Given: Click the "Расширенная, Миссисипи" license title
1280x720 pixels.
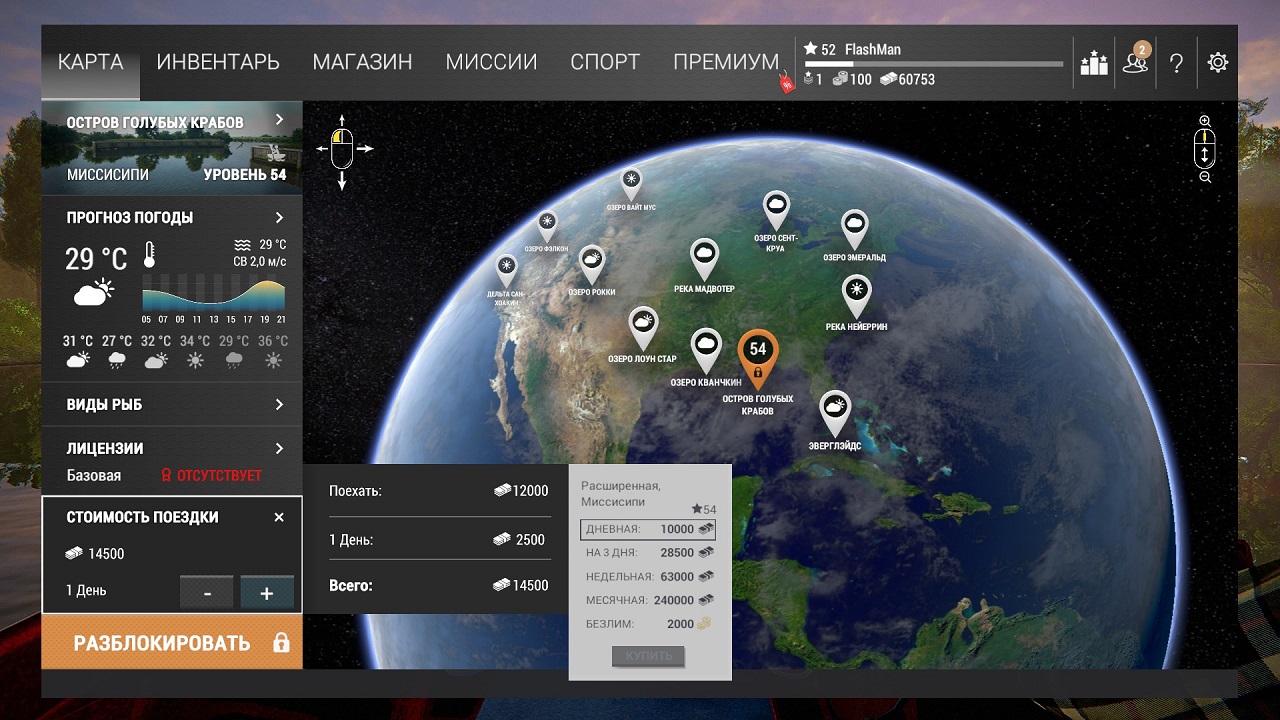Looking at the screenshot, I should (621, 494).
